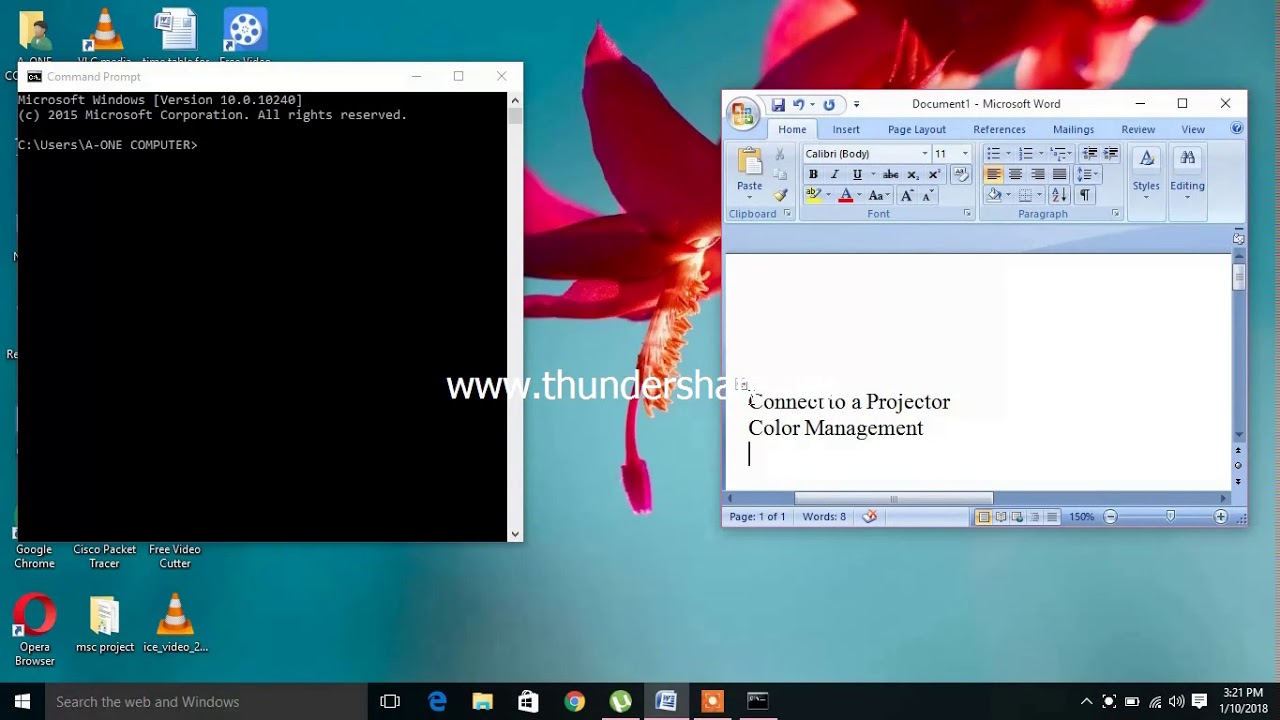Toggle Bold formatting
The image size is (1280, 720).
(813, 174)
